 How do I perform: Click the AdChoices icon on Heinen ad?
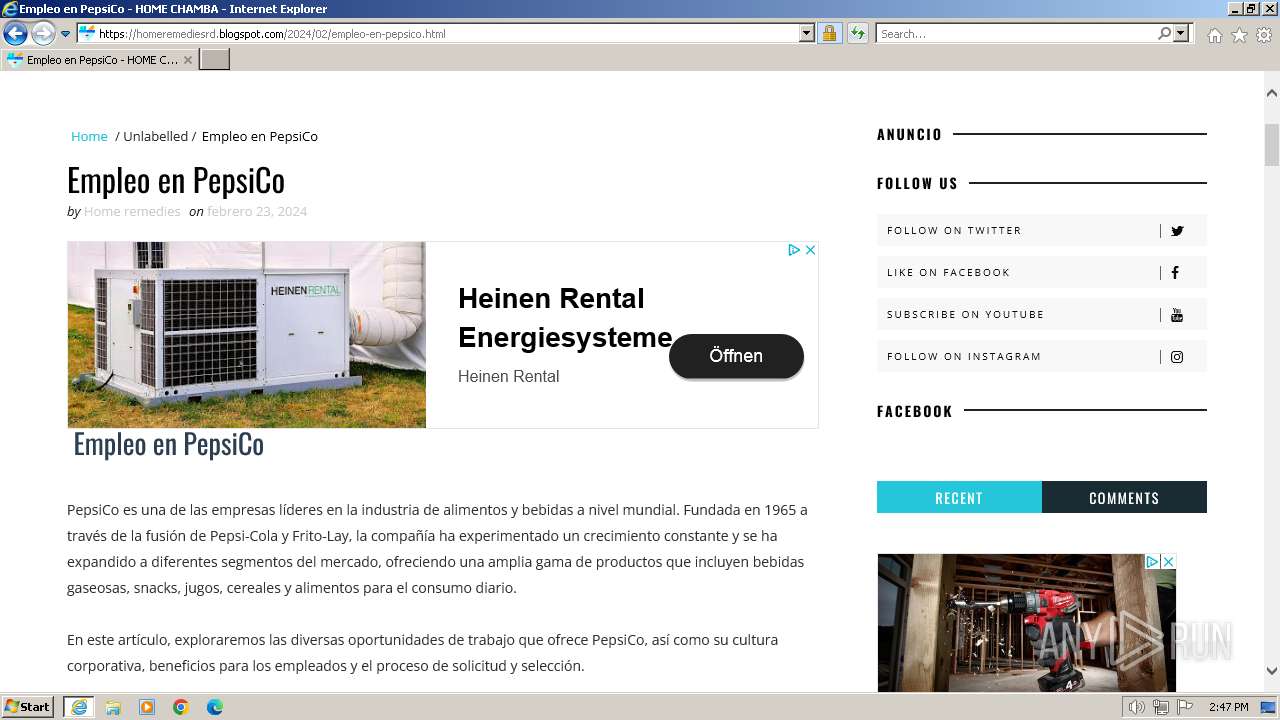point(794,250)
